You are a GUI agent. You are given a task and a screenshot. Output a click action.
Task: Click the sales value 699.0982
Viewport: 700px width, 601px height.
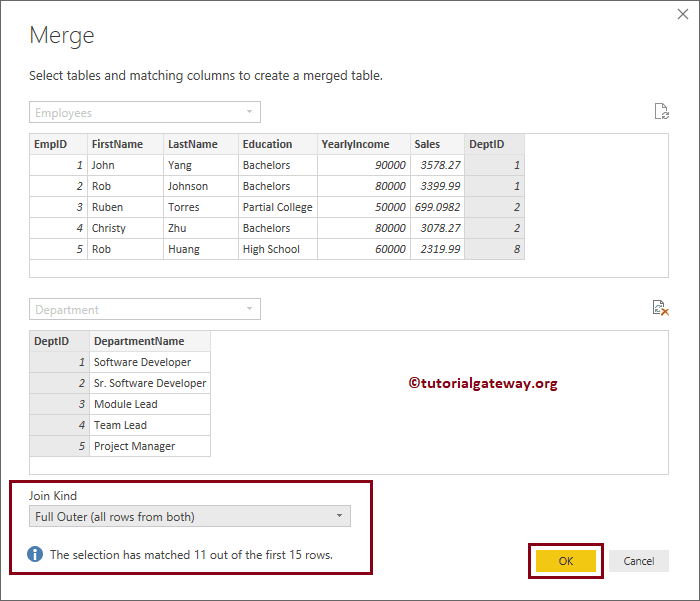point(437,207)
